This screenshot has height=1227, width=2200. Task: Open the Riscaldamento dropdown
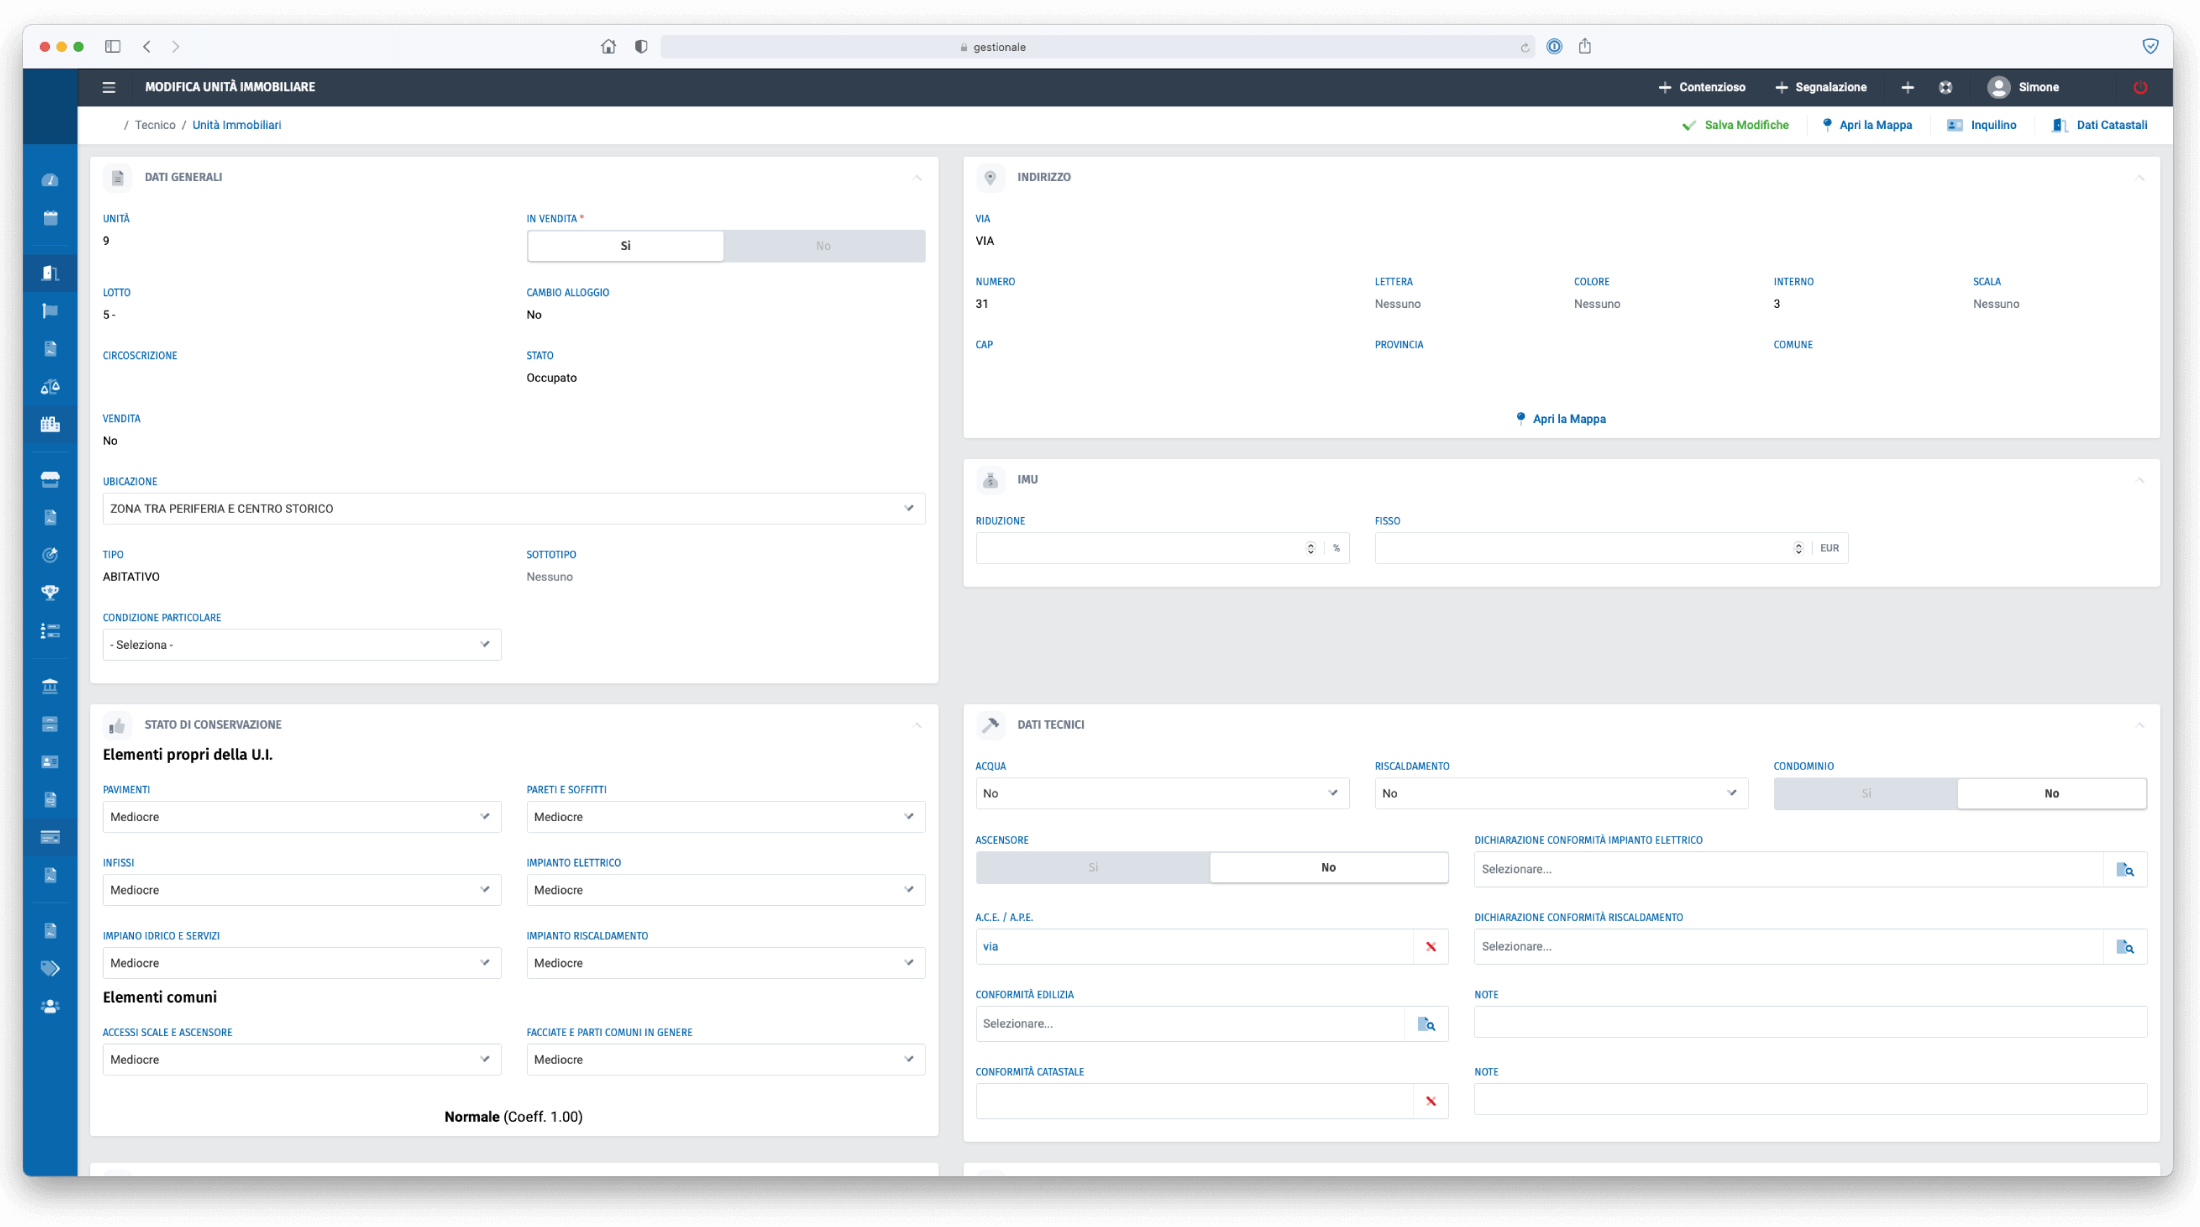1561,793
